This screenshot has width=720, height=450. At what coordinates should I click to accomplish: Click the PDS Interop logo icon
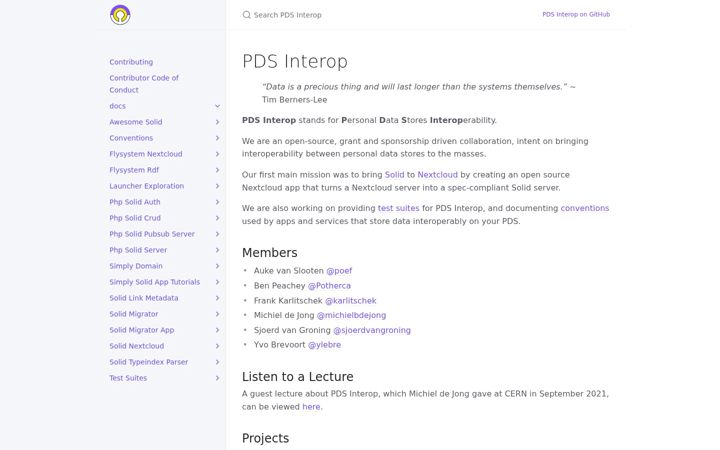(120, 15)
